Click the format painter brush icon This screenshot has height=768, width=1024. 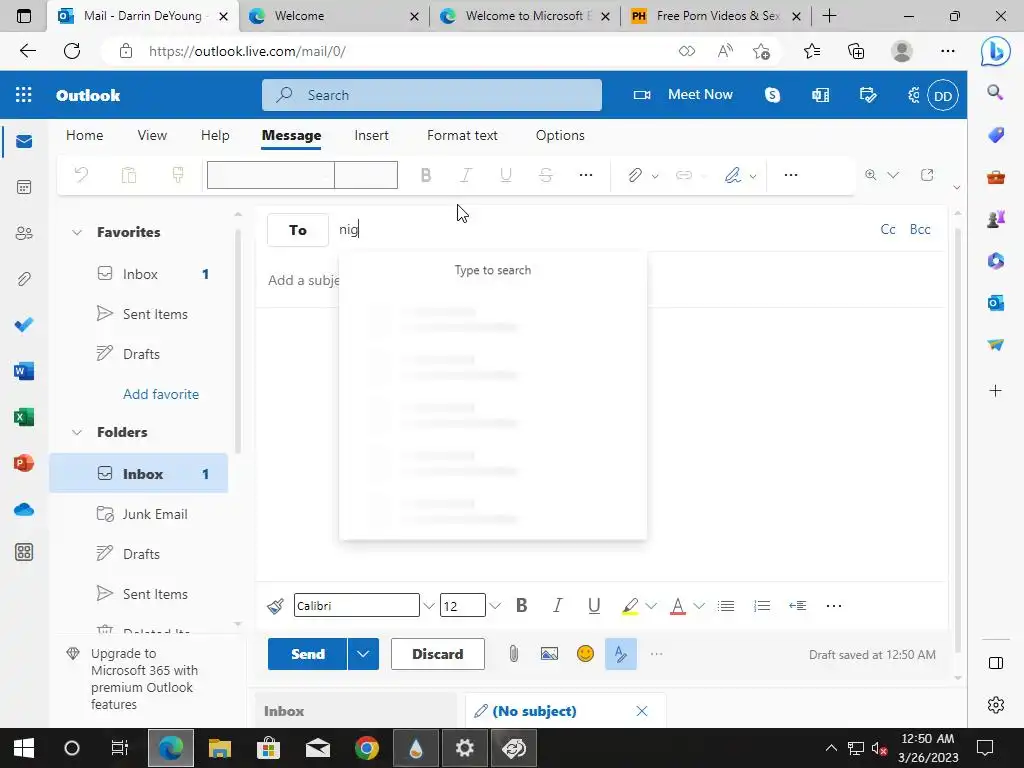tap(276, 606)
